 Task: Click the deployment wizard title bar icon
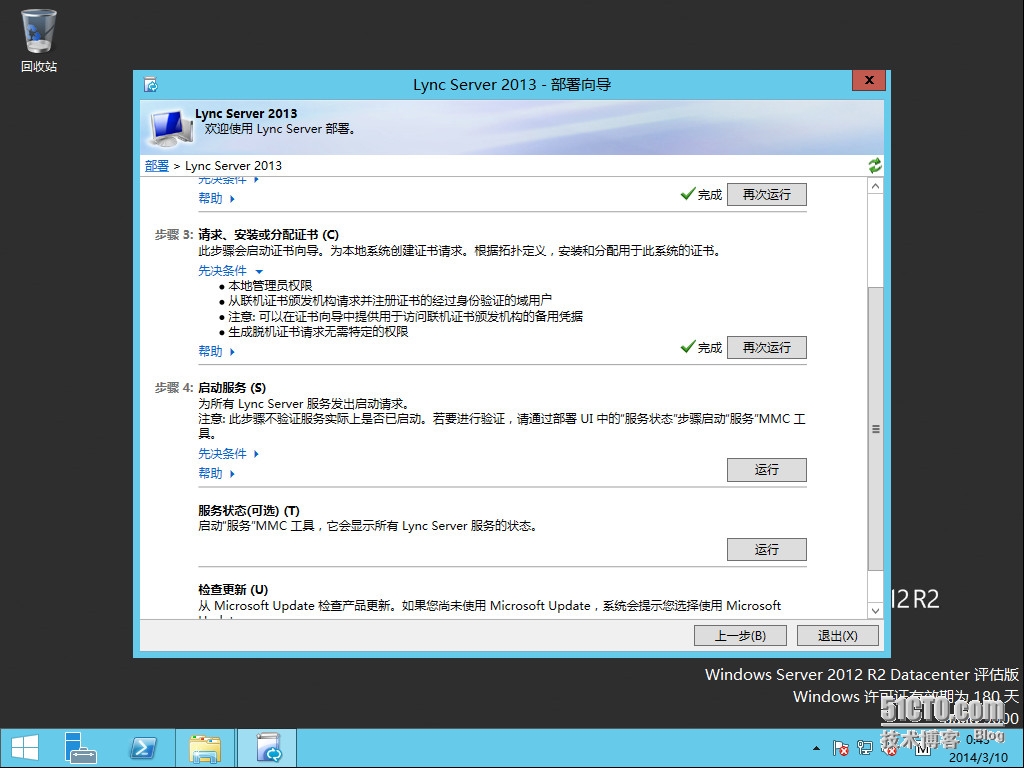tap(151, 85)
